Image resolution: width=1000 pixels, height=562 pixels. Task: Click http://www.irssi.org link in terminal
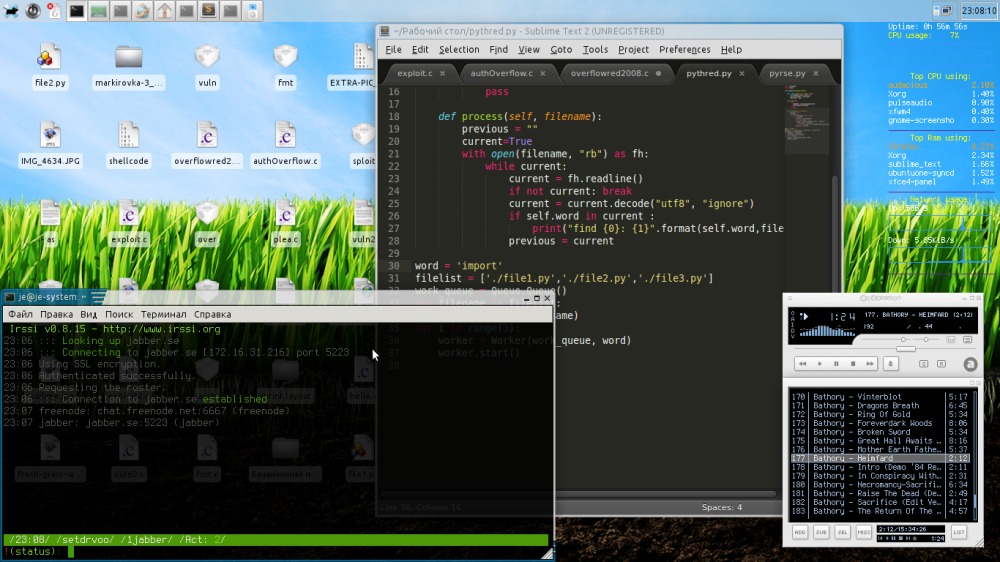tap(161, 329)
